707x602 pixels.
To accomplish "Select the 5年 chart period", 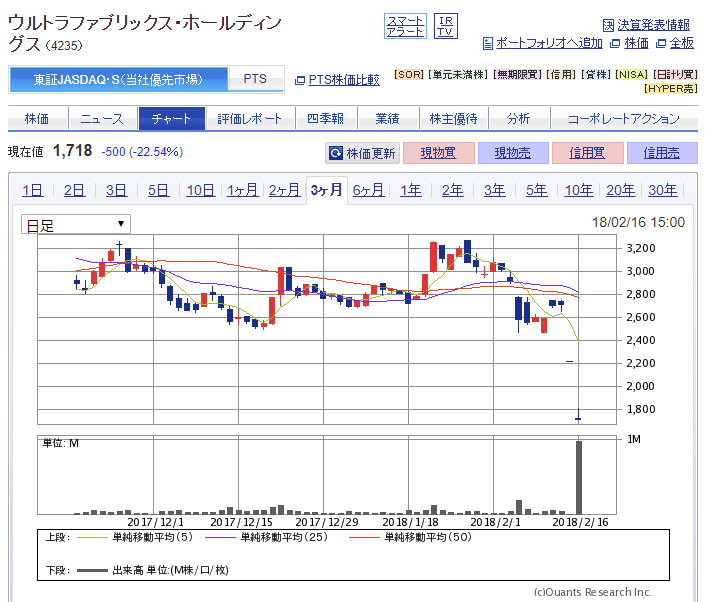I will click(x=537, y=190).
